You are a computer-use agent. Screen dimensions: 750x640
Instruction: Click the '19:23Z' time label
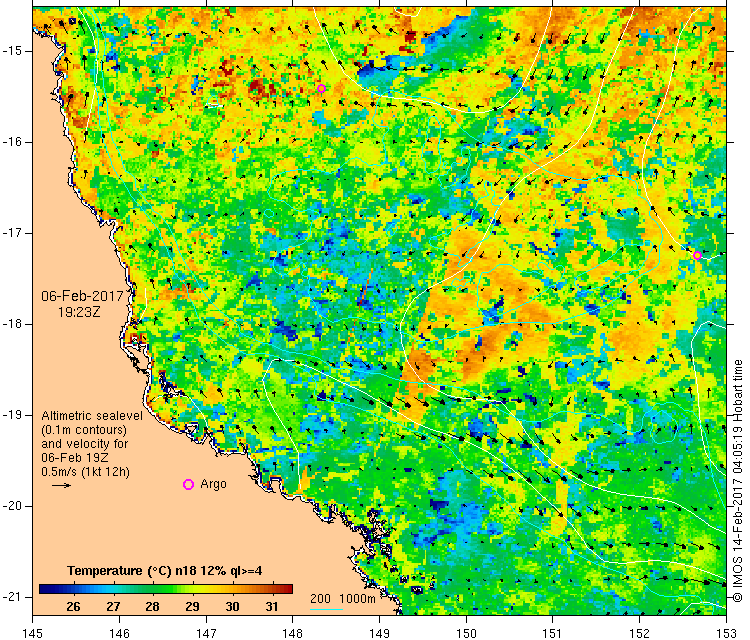click(79, 312)
